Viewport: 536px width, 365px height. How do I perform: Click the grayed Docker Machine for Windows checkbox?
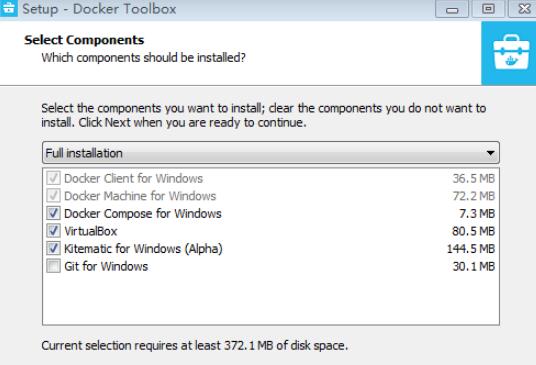click(53, 196)
